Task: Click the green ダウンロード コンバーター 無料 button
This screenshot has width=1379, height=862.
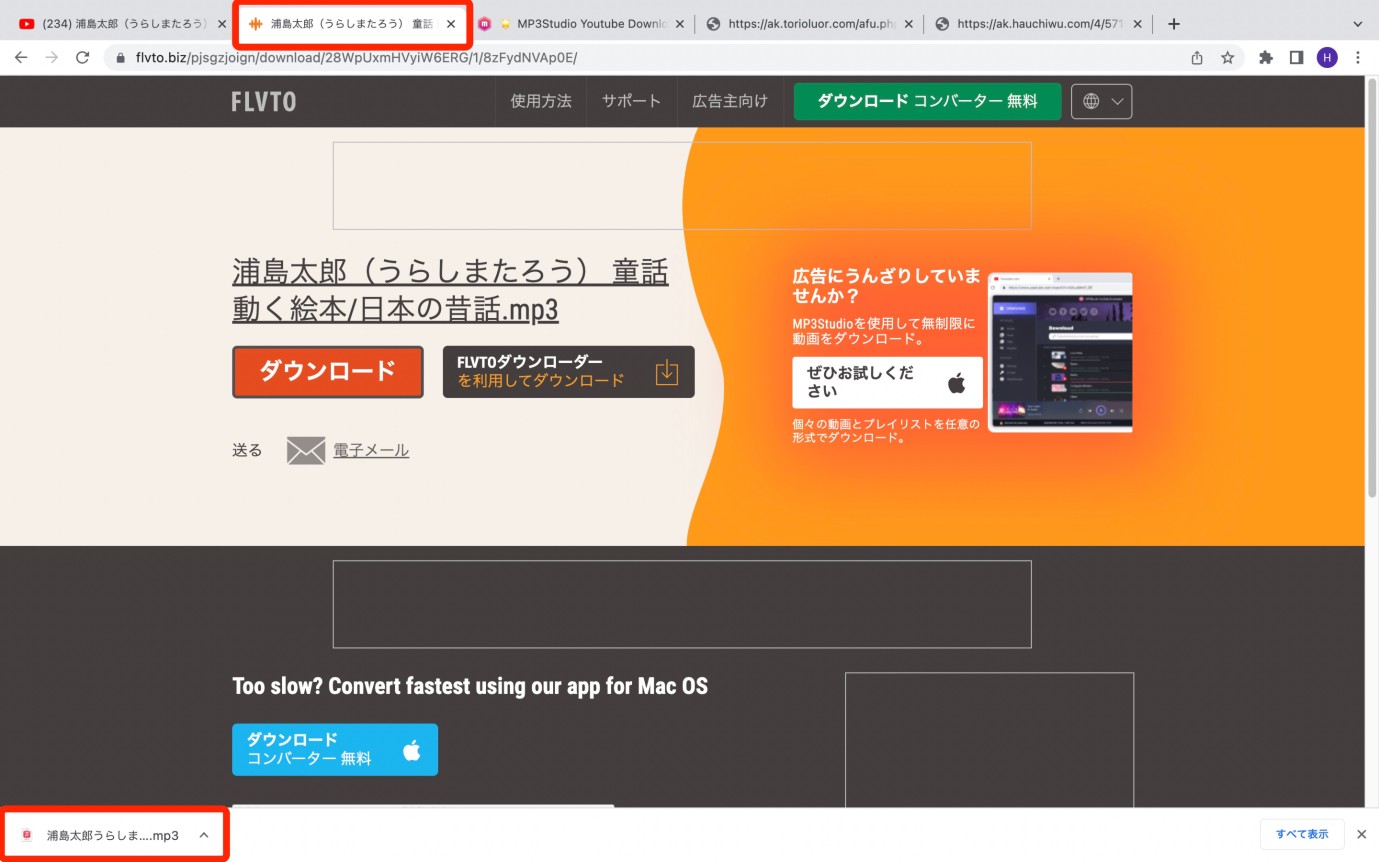Action: [x=927, y=101]
